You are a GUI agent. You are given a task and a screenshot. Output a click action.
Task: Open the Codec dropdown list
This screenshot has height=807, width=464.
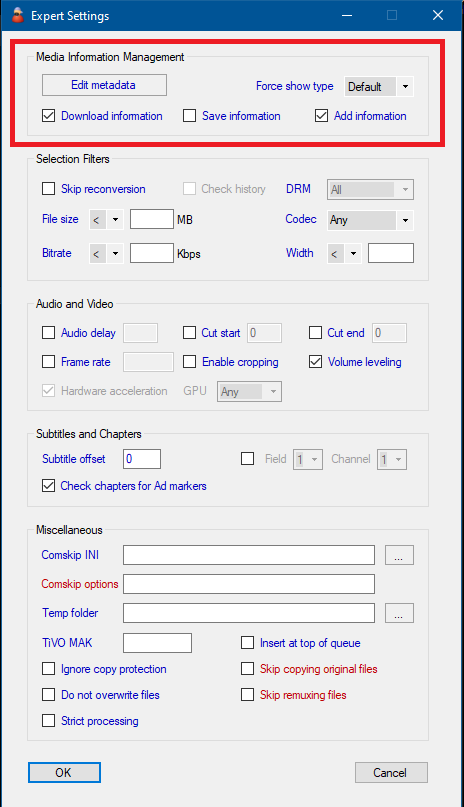coord(370,220)
